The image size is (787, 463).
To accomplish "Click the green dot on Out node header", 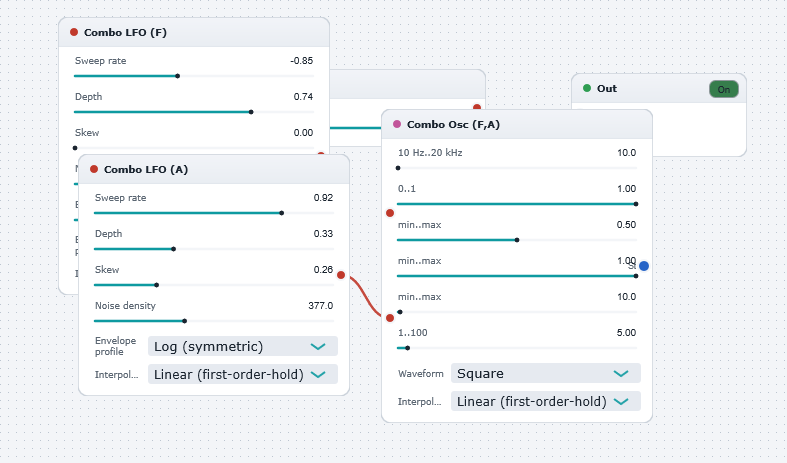I will click(587, 88).
